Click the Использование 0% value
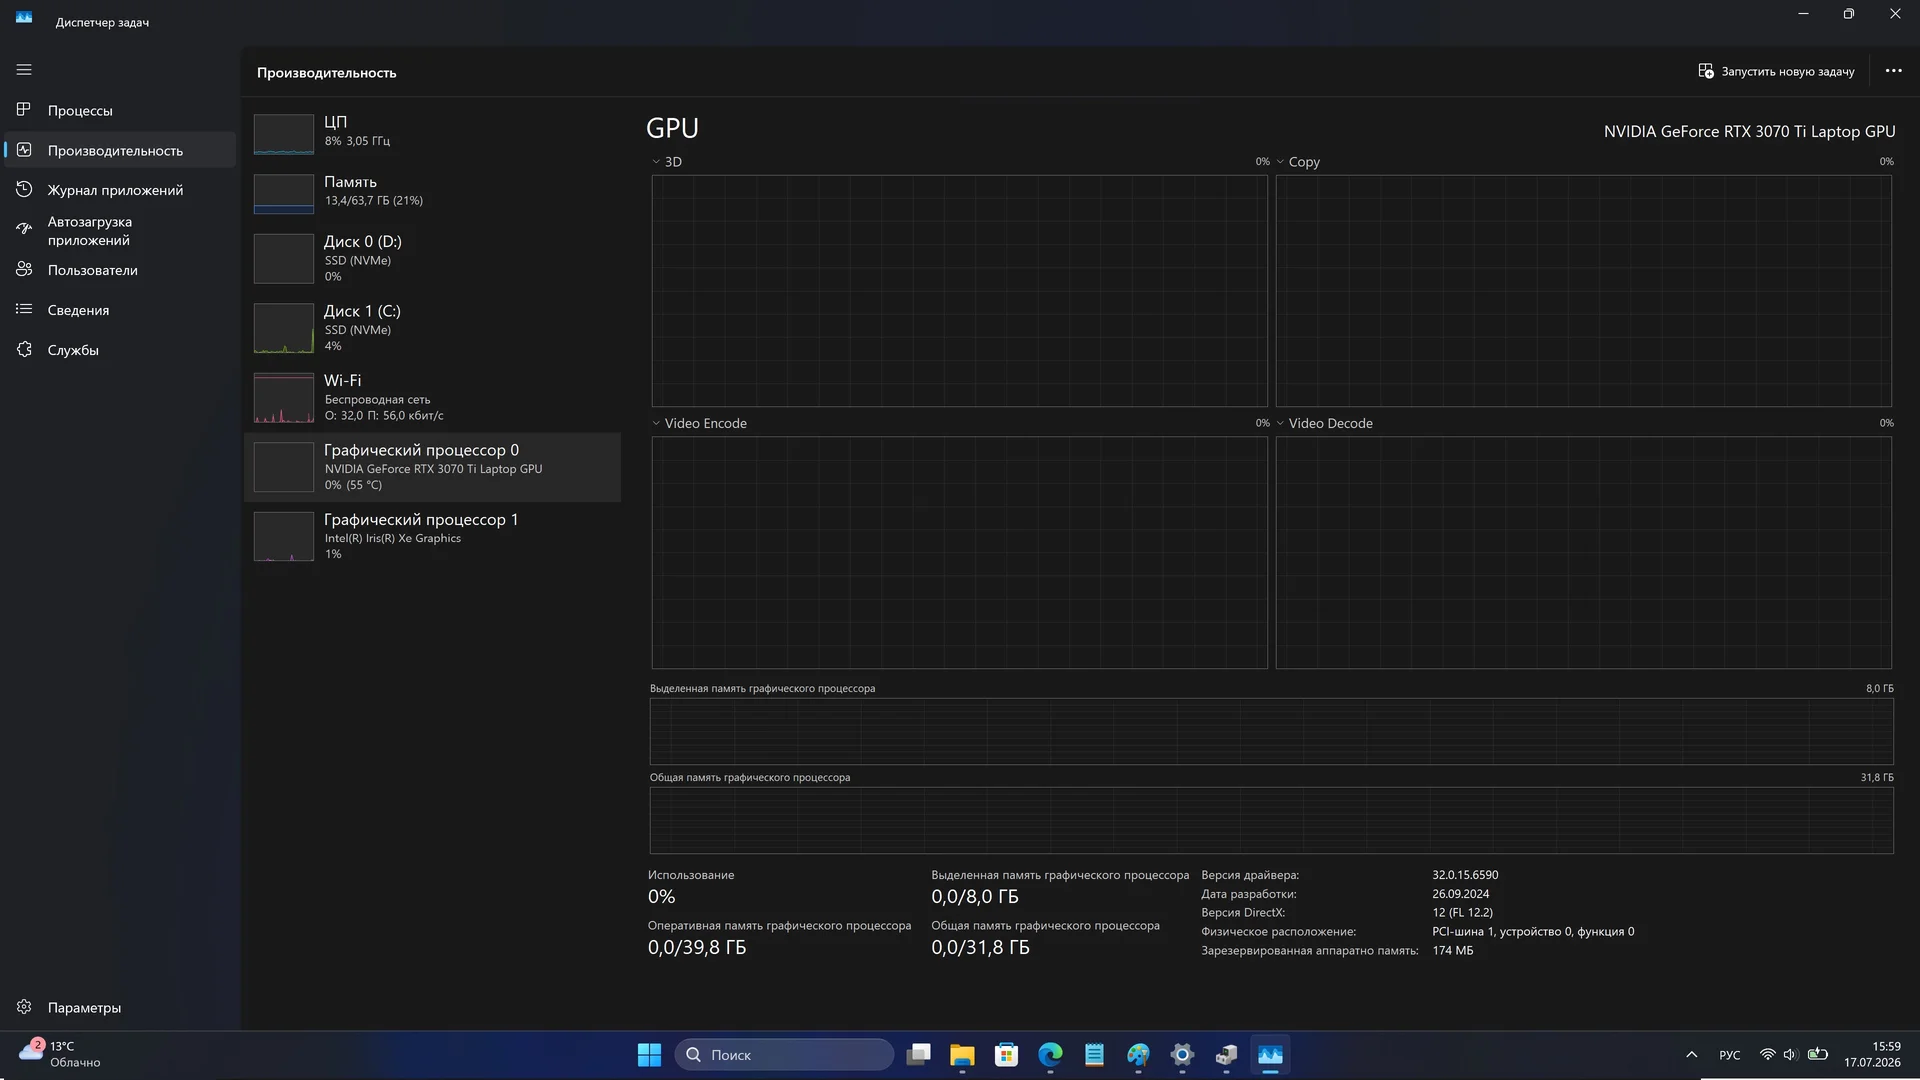Screen dimensions: 1920x1080 [661, 897]
